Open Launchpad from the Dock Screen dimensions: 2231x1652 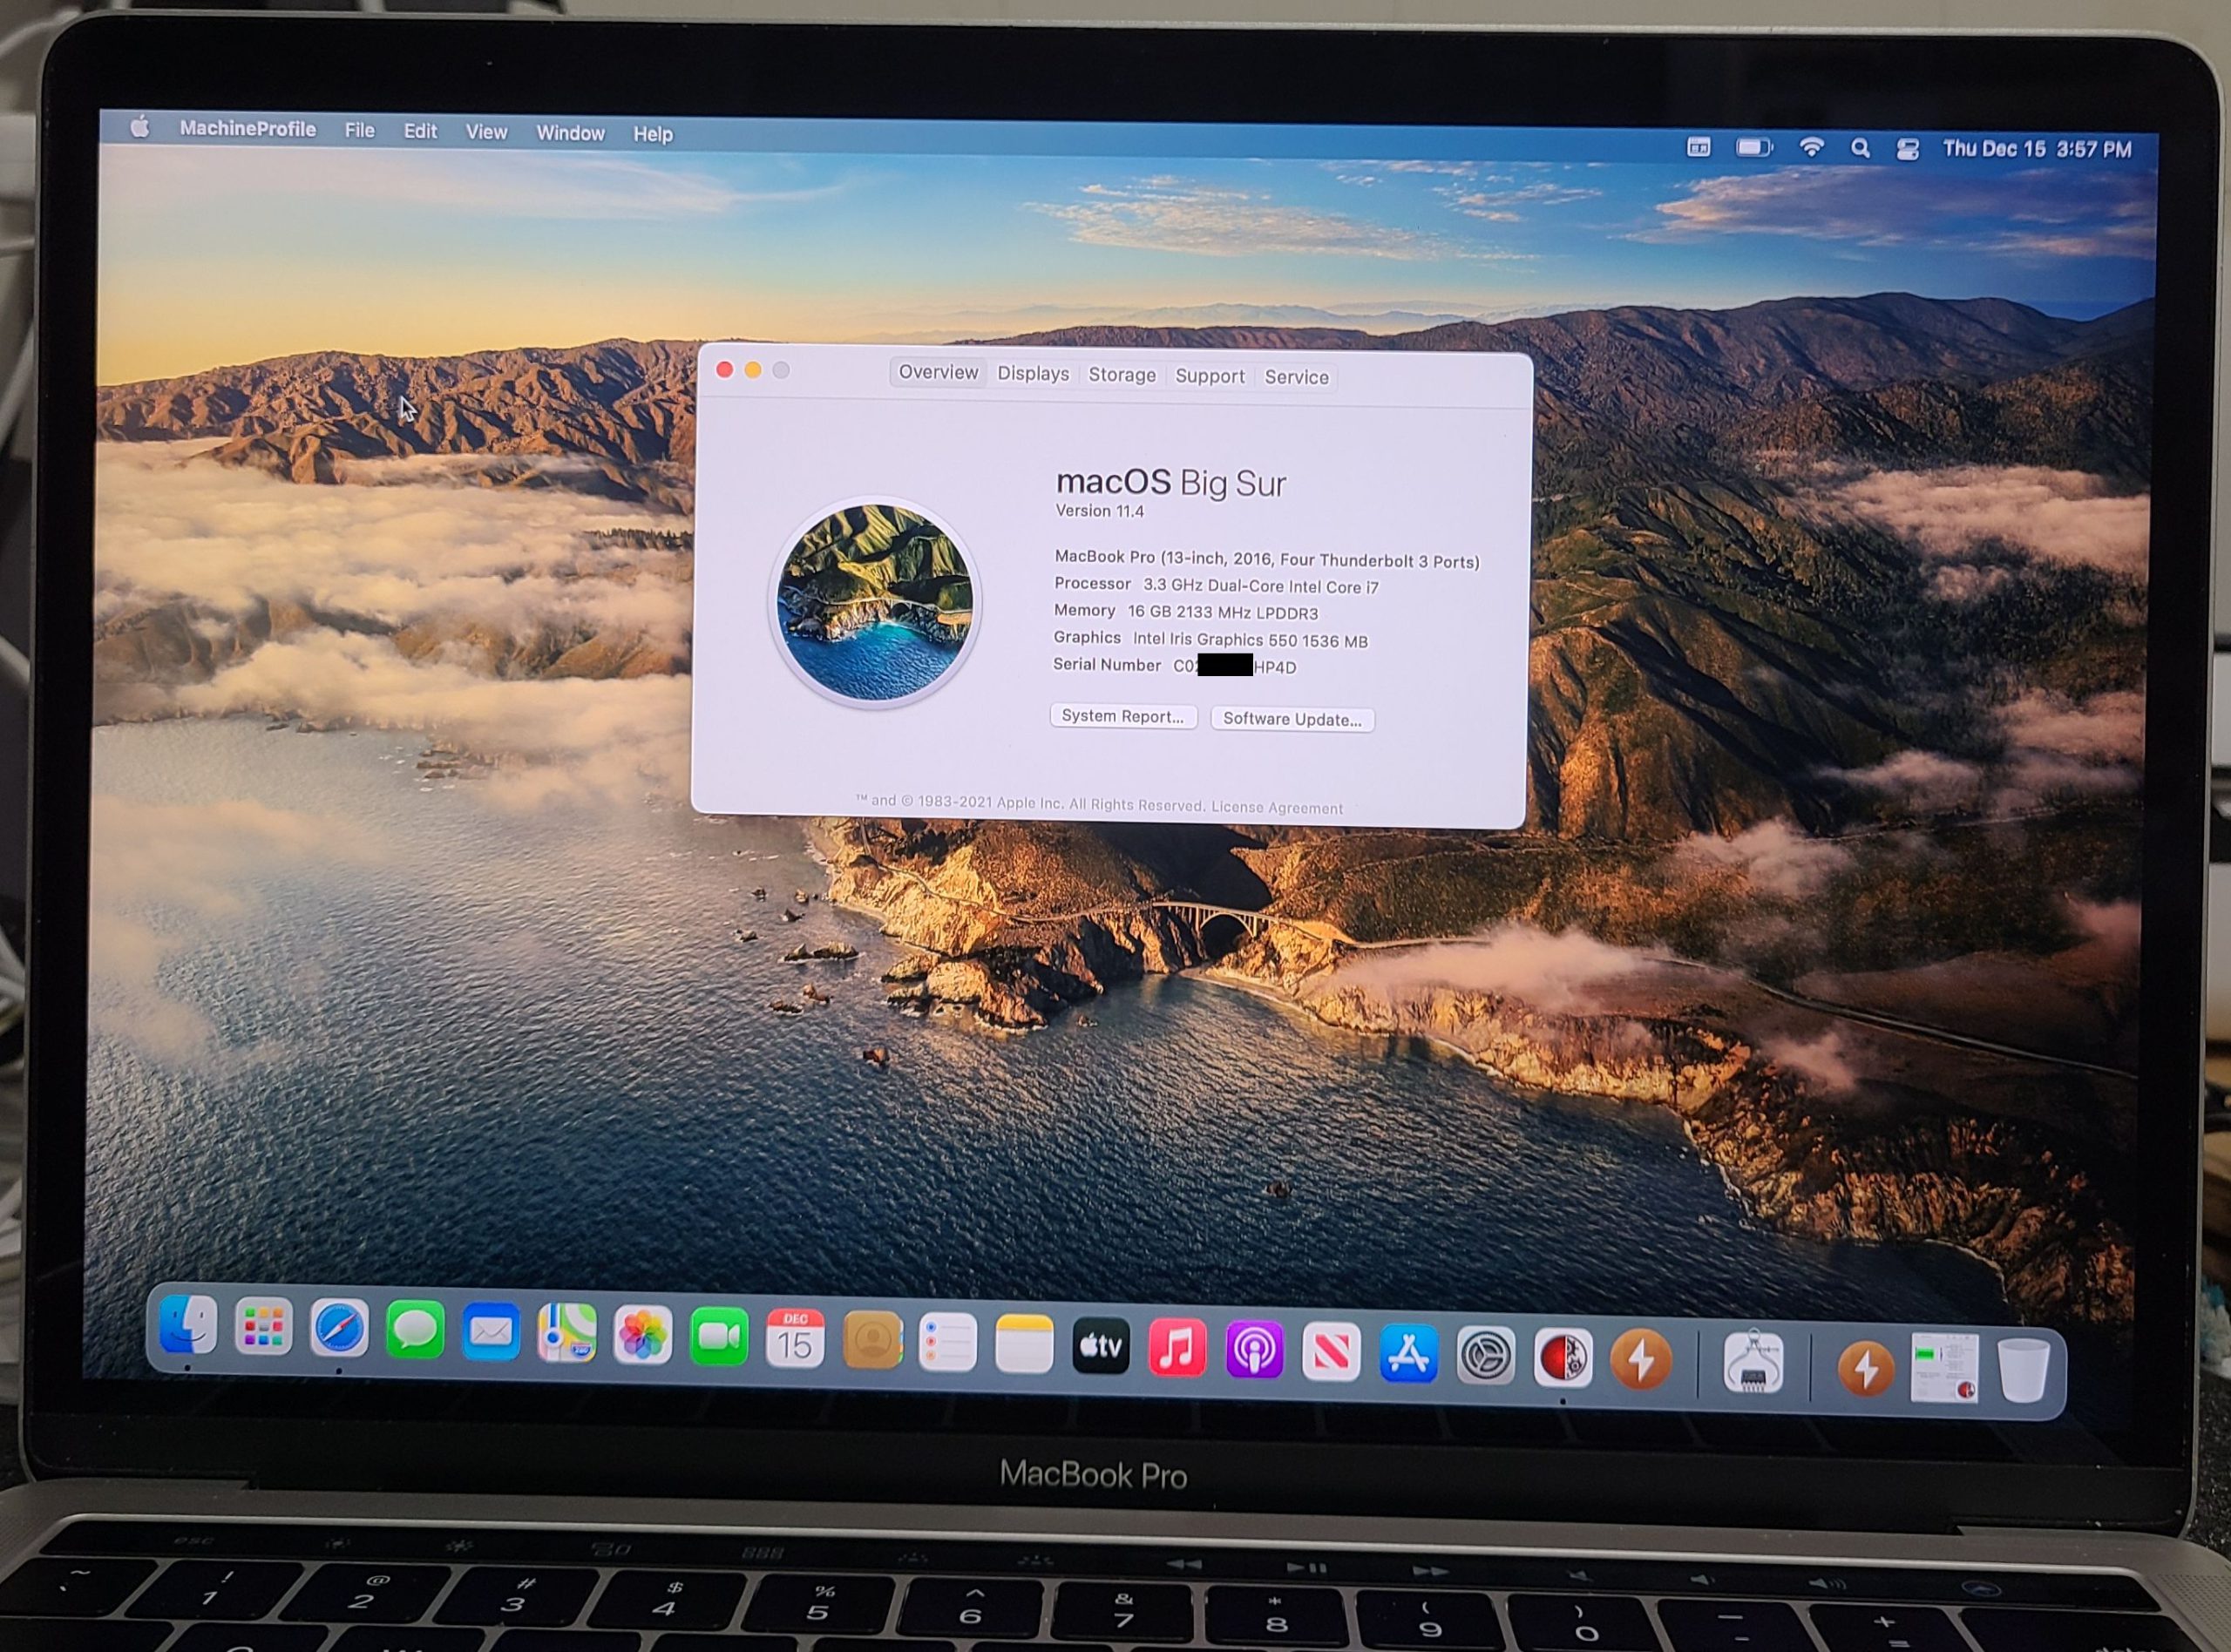coord(263,1327)
